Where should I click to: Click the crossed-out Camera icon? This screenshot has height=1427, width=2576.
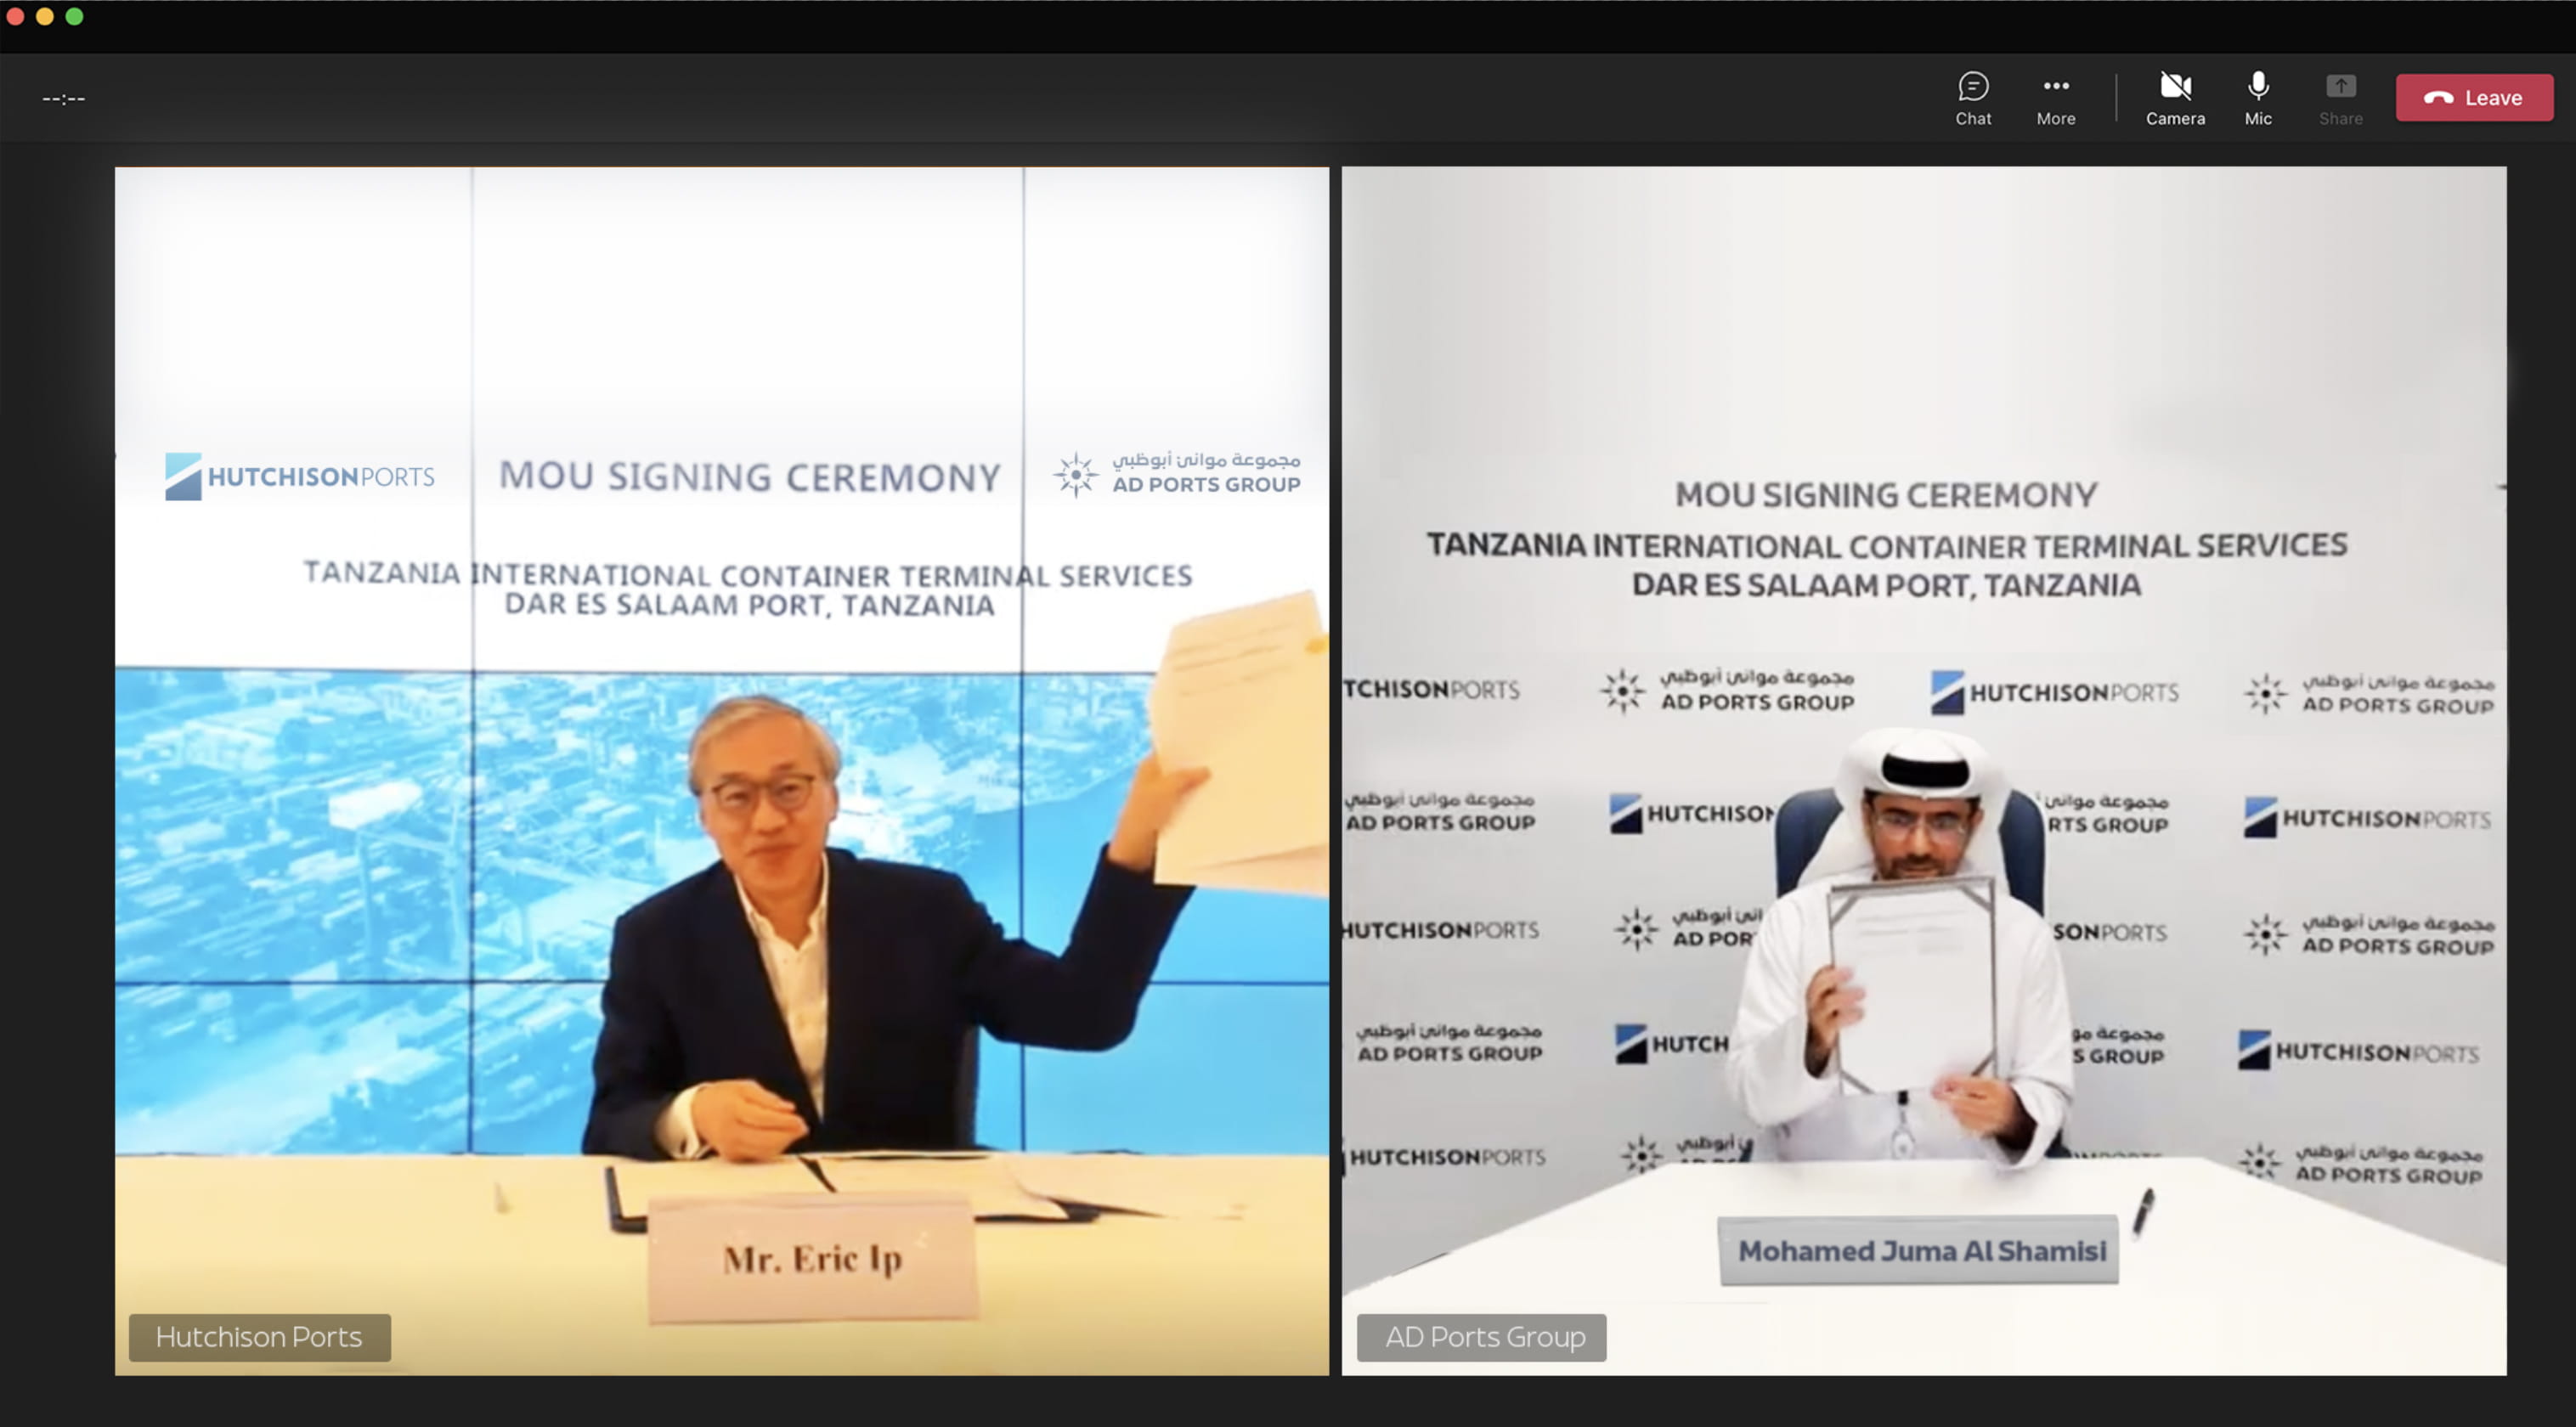[x=2175, y=86]
